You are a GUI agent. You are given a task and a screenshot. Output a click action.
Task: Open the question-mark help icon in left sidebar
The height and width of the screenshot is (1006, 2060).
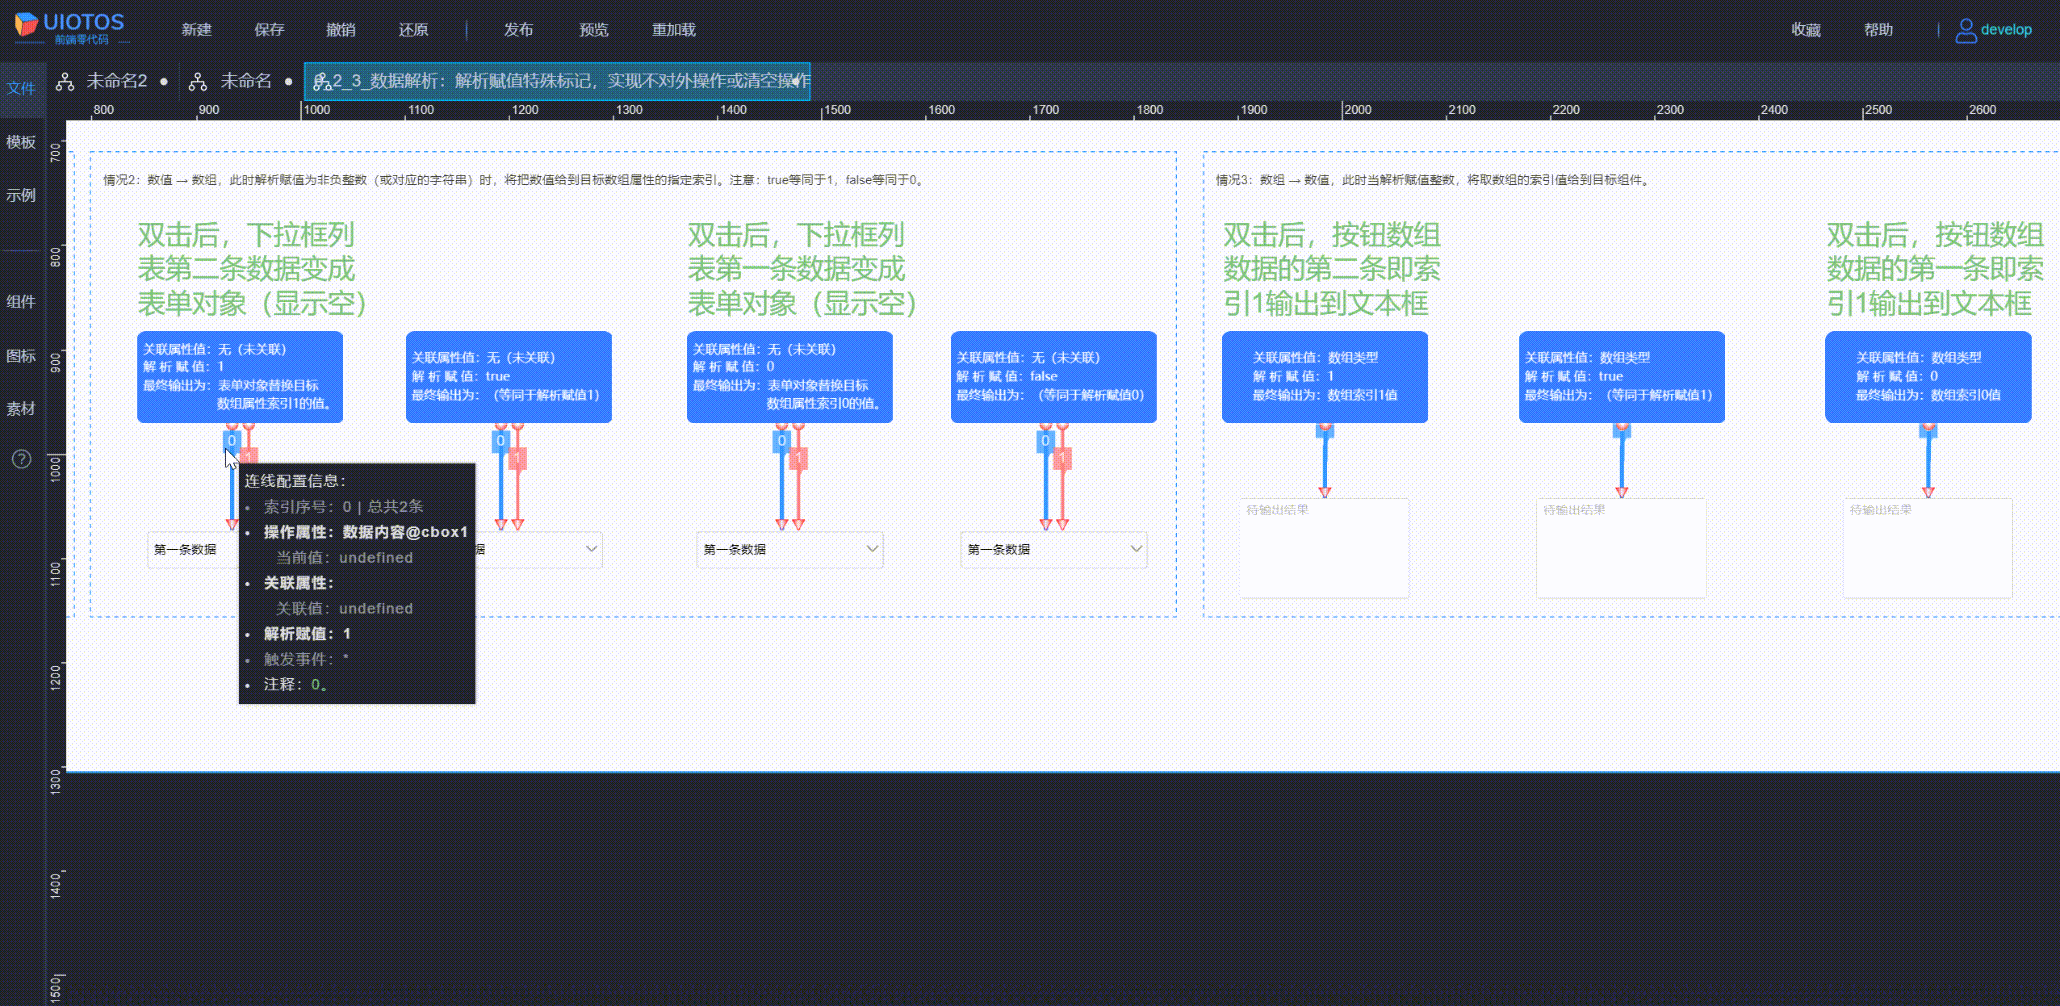click(21, 459)
